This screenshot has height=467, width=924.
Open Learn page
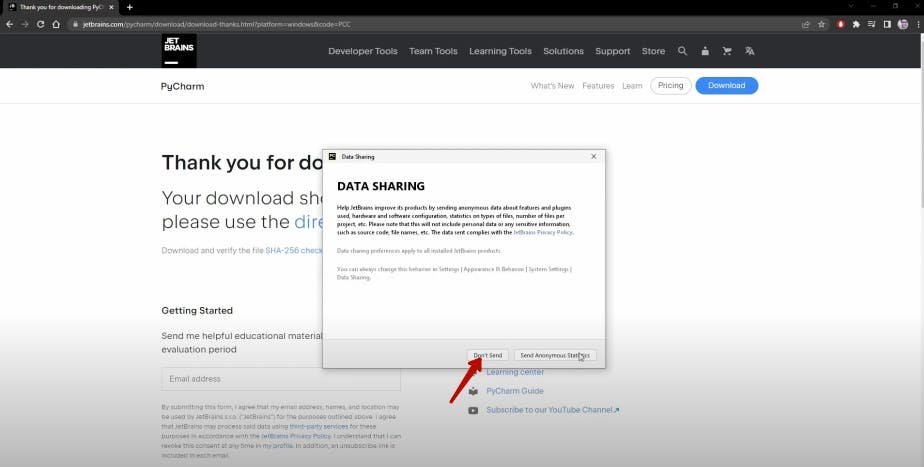pyautogui.click(x=632, y=85)
